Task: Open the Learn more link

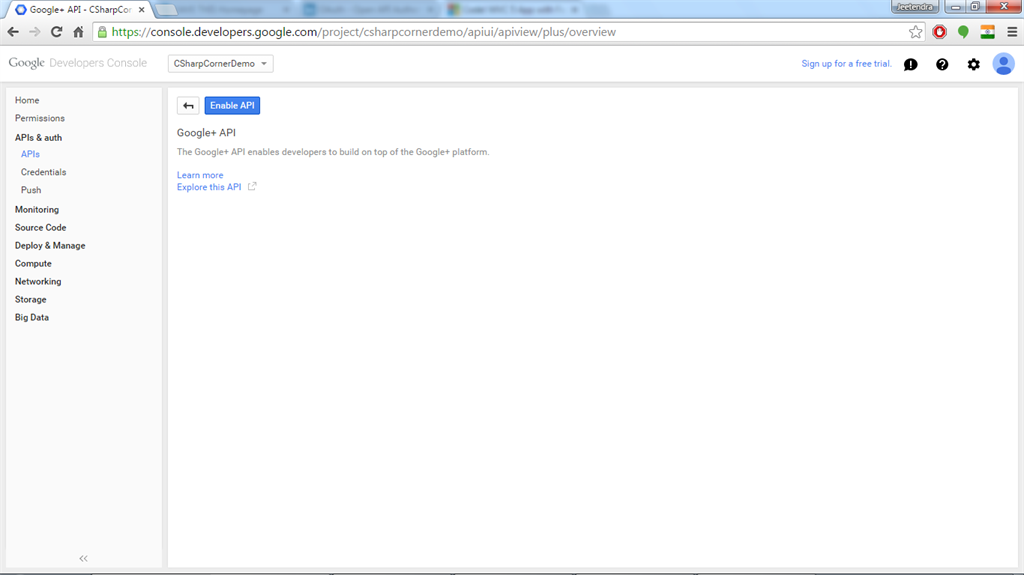Action: coord(200,175)
